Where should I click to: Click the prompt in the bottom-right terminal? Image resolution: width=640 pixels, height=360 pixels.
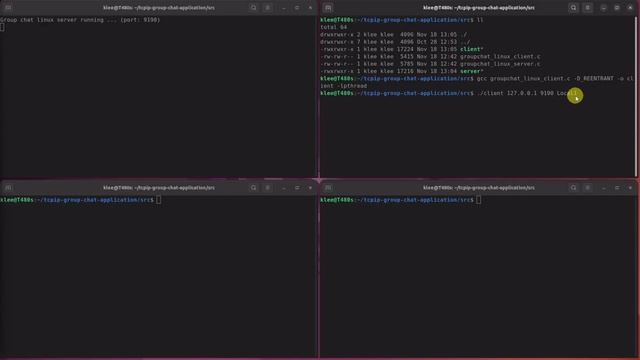(x=397, y=200)
